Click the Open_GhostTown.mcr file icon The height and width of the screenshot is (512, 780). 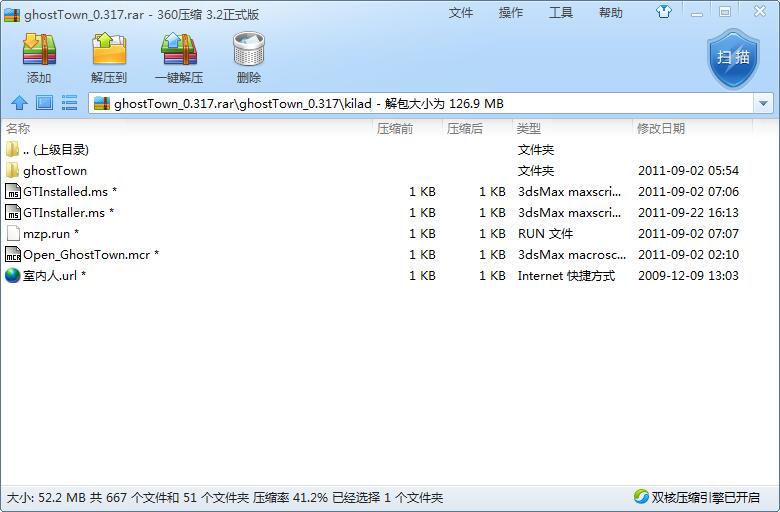[x=12, y=254]
